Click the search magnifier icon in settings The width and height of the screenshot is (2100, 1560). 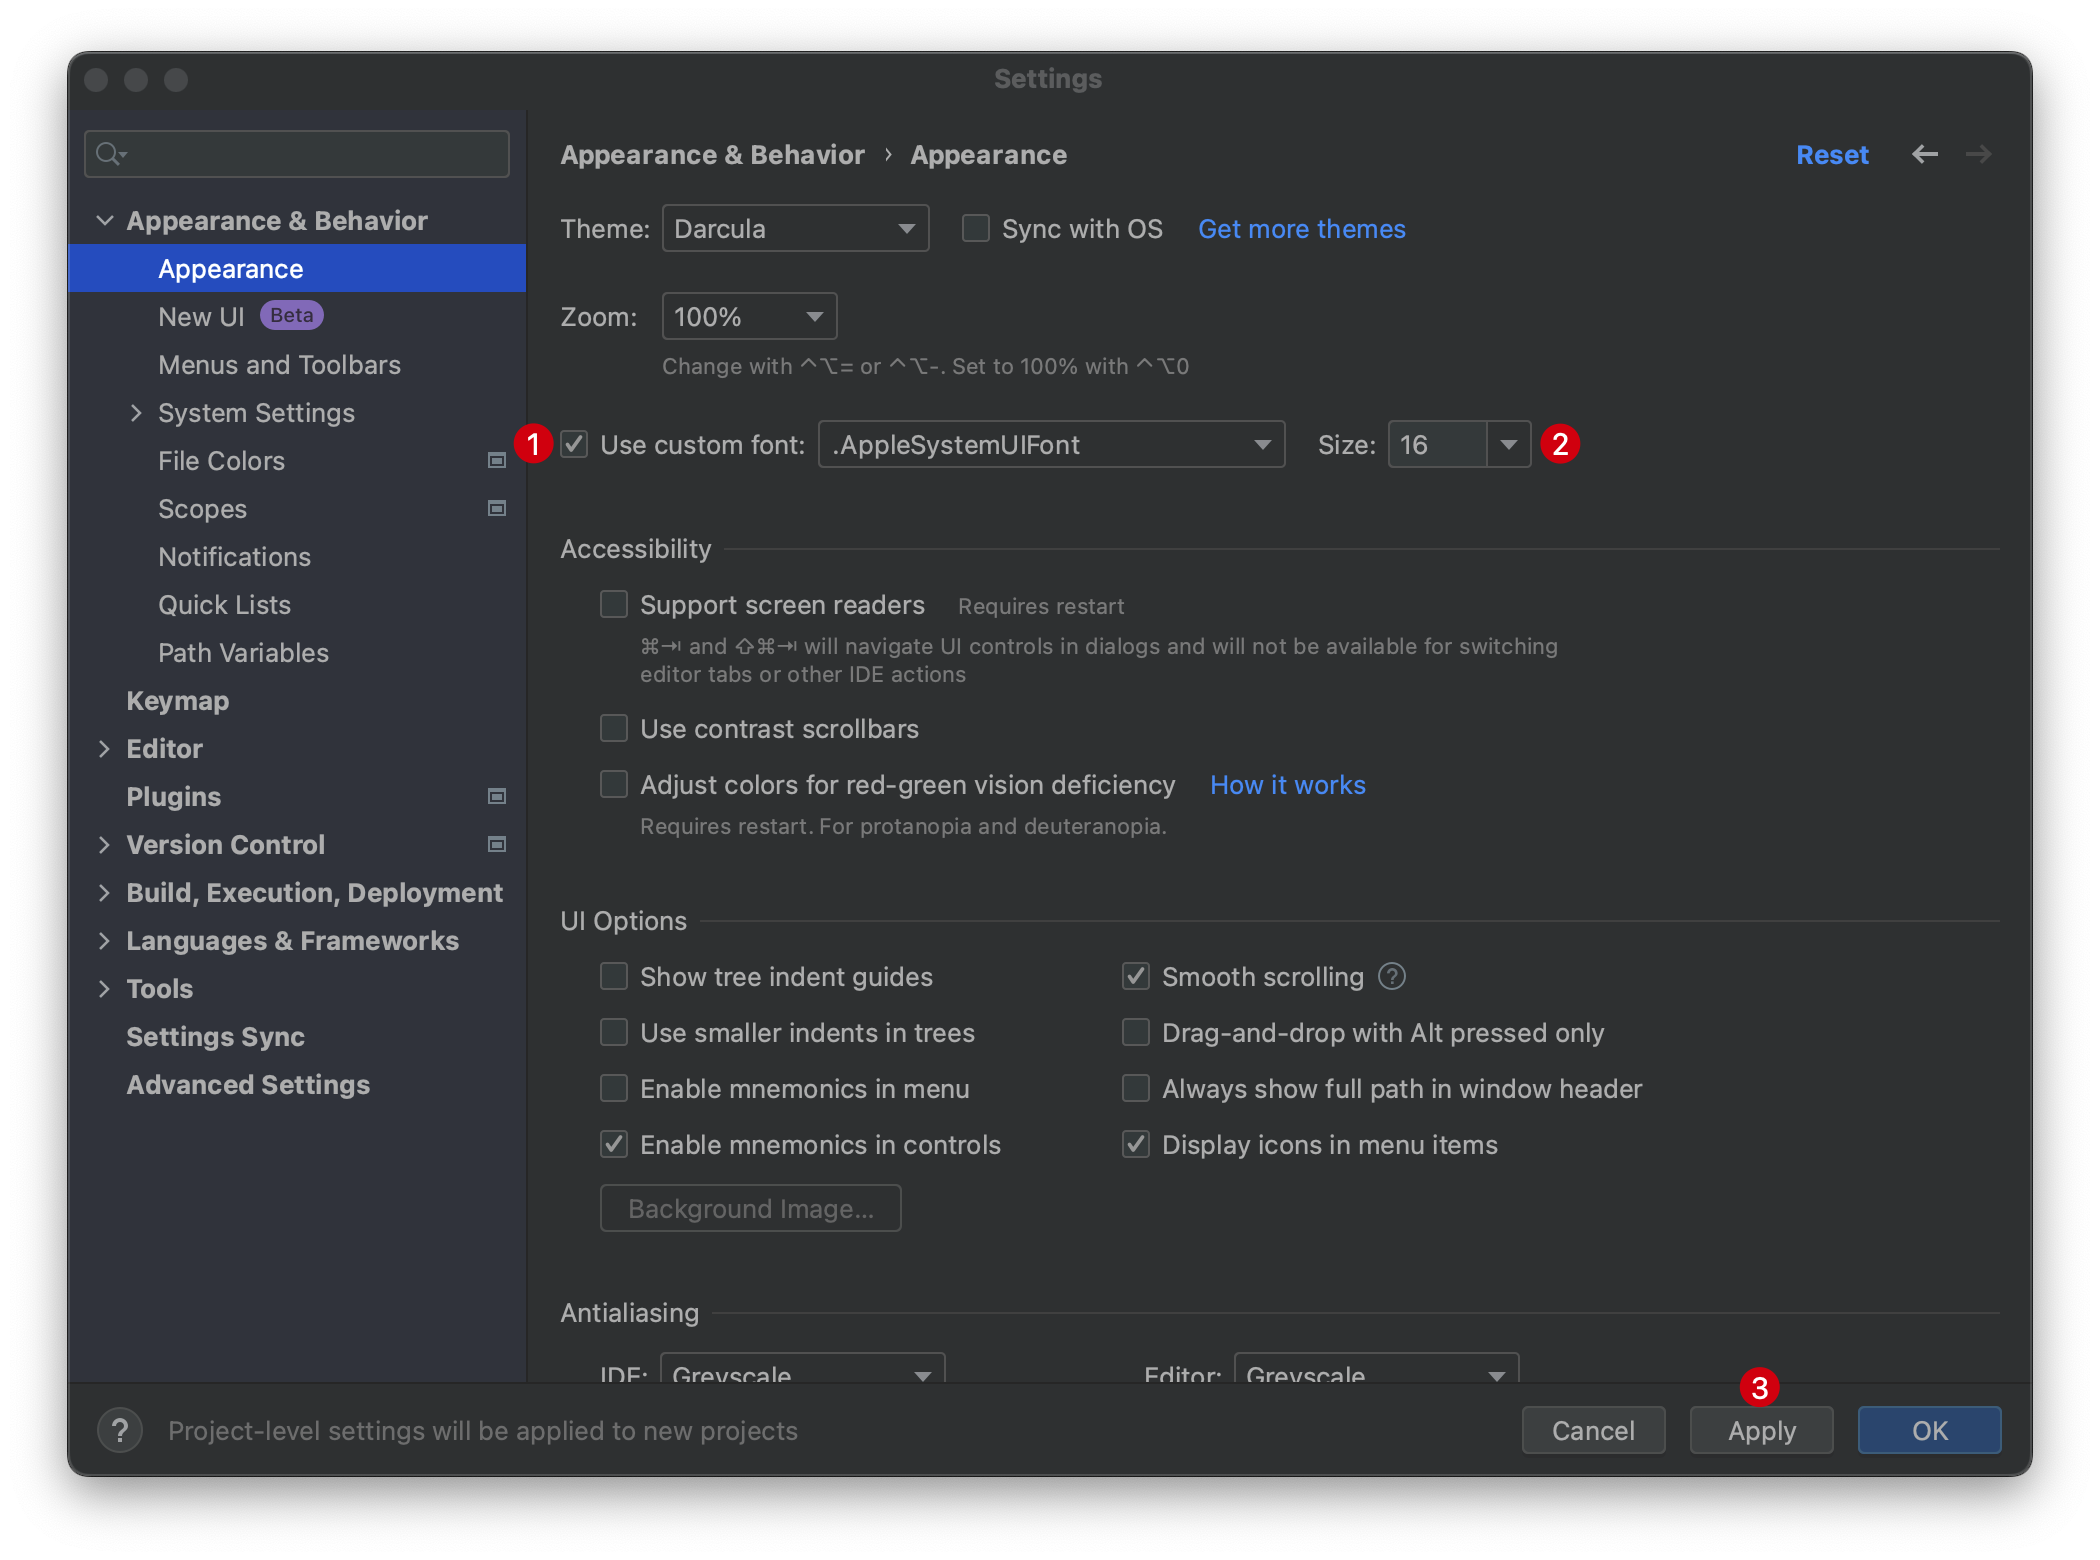click(x=110, y=154)
